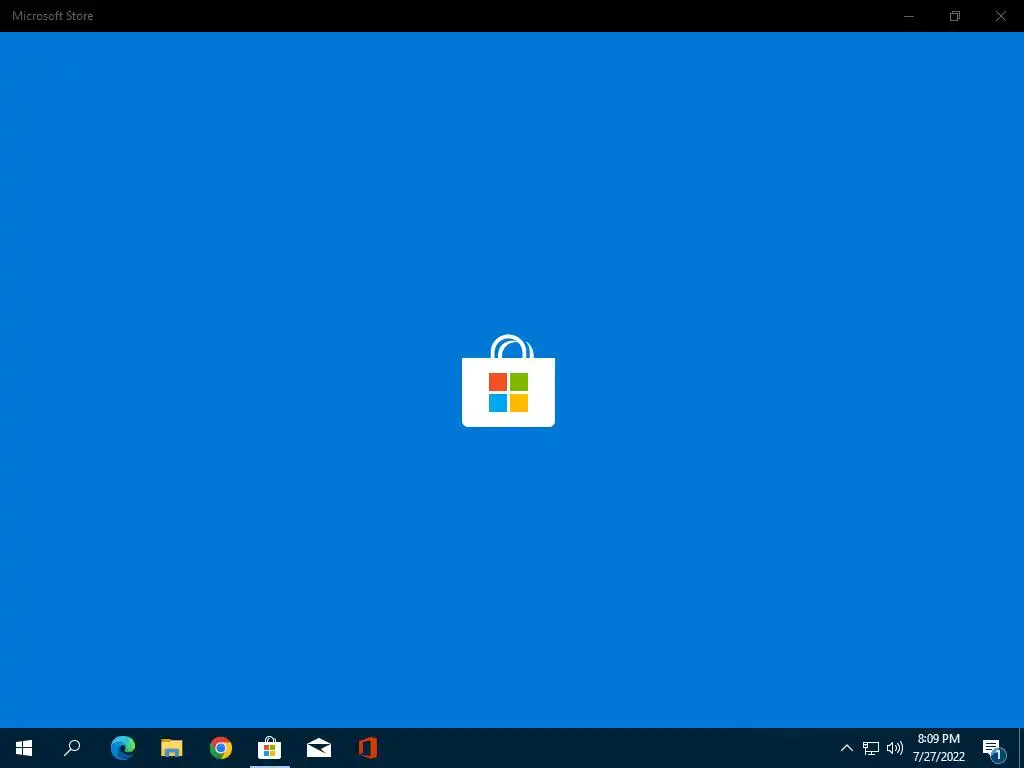
Task: Select Microsoft Store taskbar icon
Action: (x=270, y=748)
